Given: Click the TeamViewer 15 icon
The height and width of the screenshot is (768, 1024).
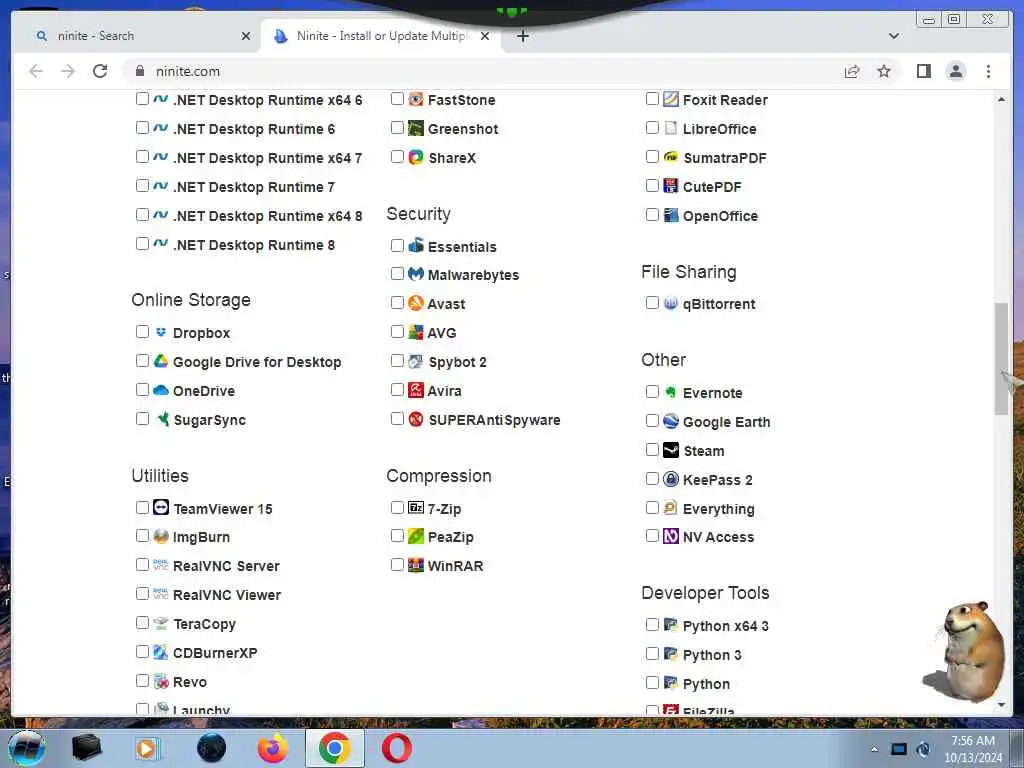Looking at the screenshot, I should coord(161,507).
